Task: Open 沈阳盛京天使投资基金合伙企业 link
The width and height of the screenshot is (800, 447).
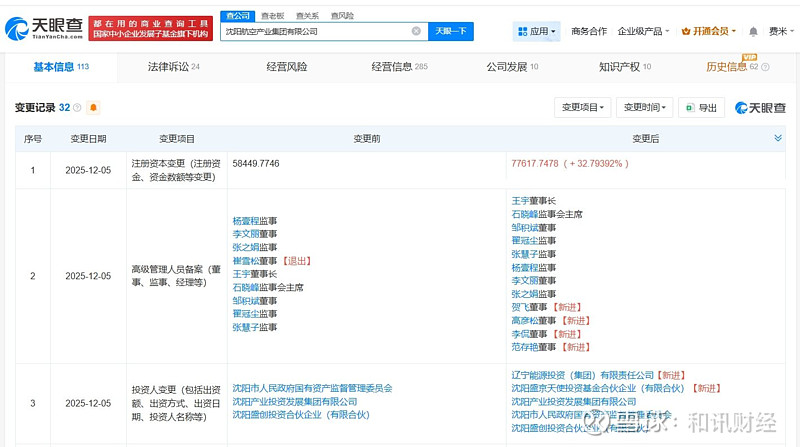Action: (x=598, y=388)
